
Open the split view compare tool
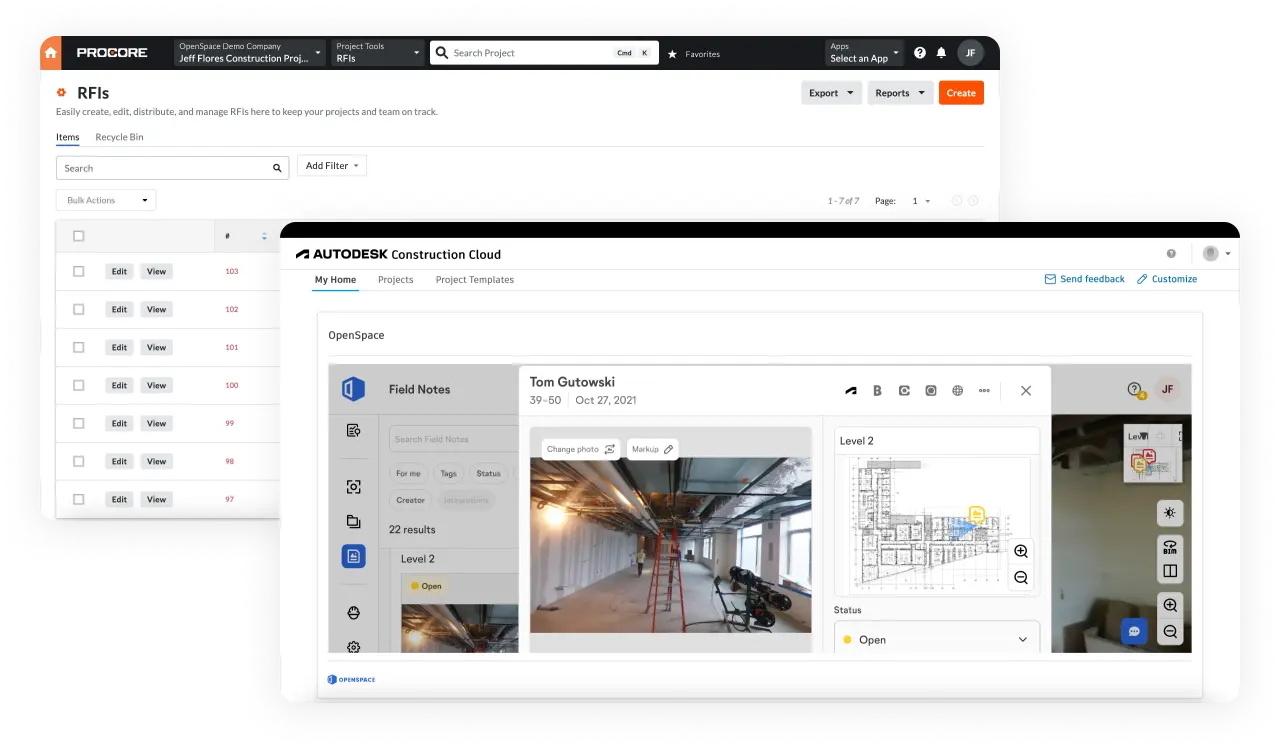click(1169, 572)
